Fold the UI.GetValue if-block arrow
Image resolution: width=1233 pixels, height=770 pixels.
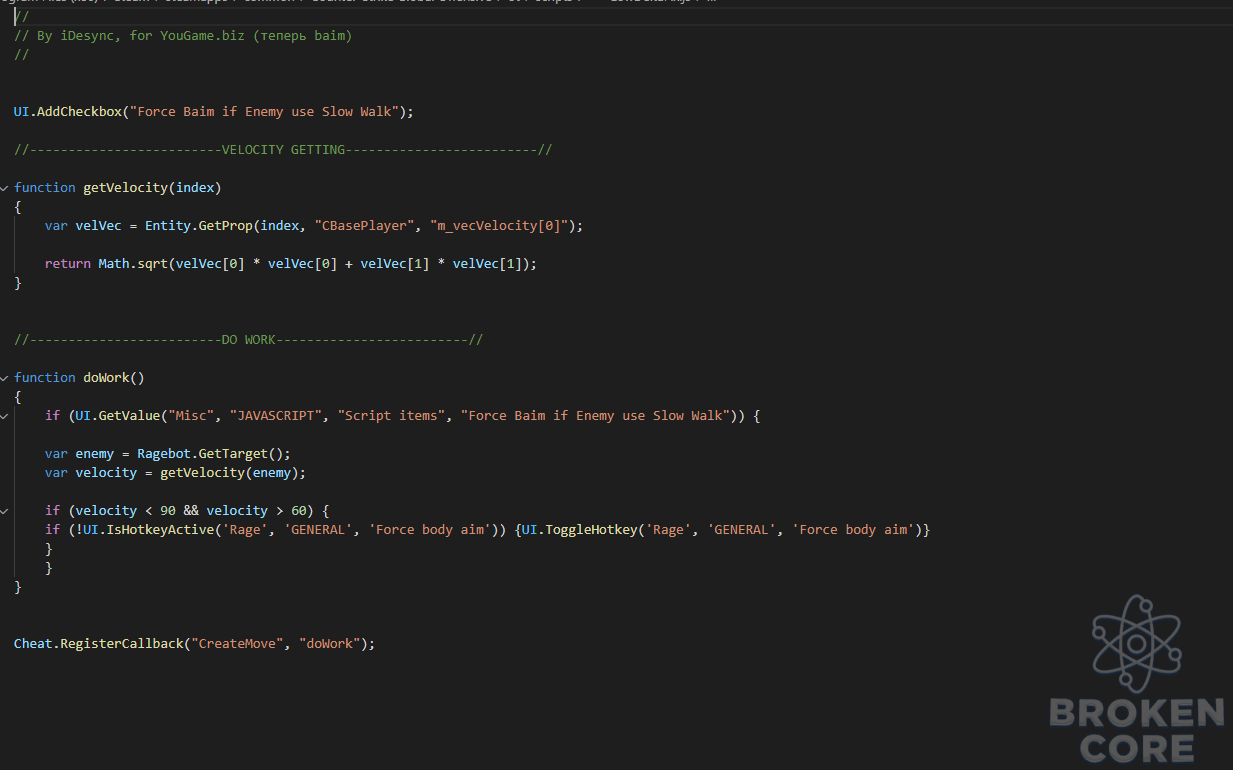(x=5, y=416)
